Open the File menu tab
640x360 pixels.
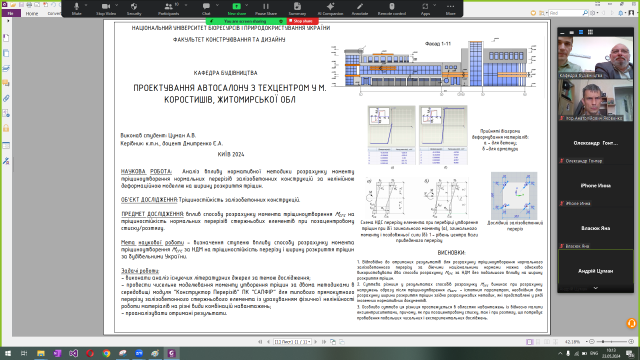tap(11, 13)
